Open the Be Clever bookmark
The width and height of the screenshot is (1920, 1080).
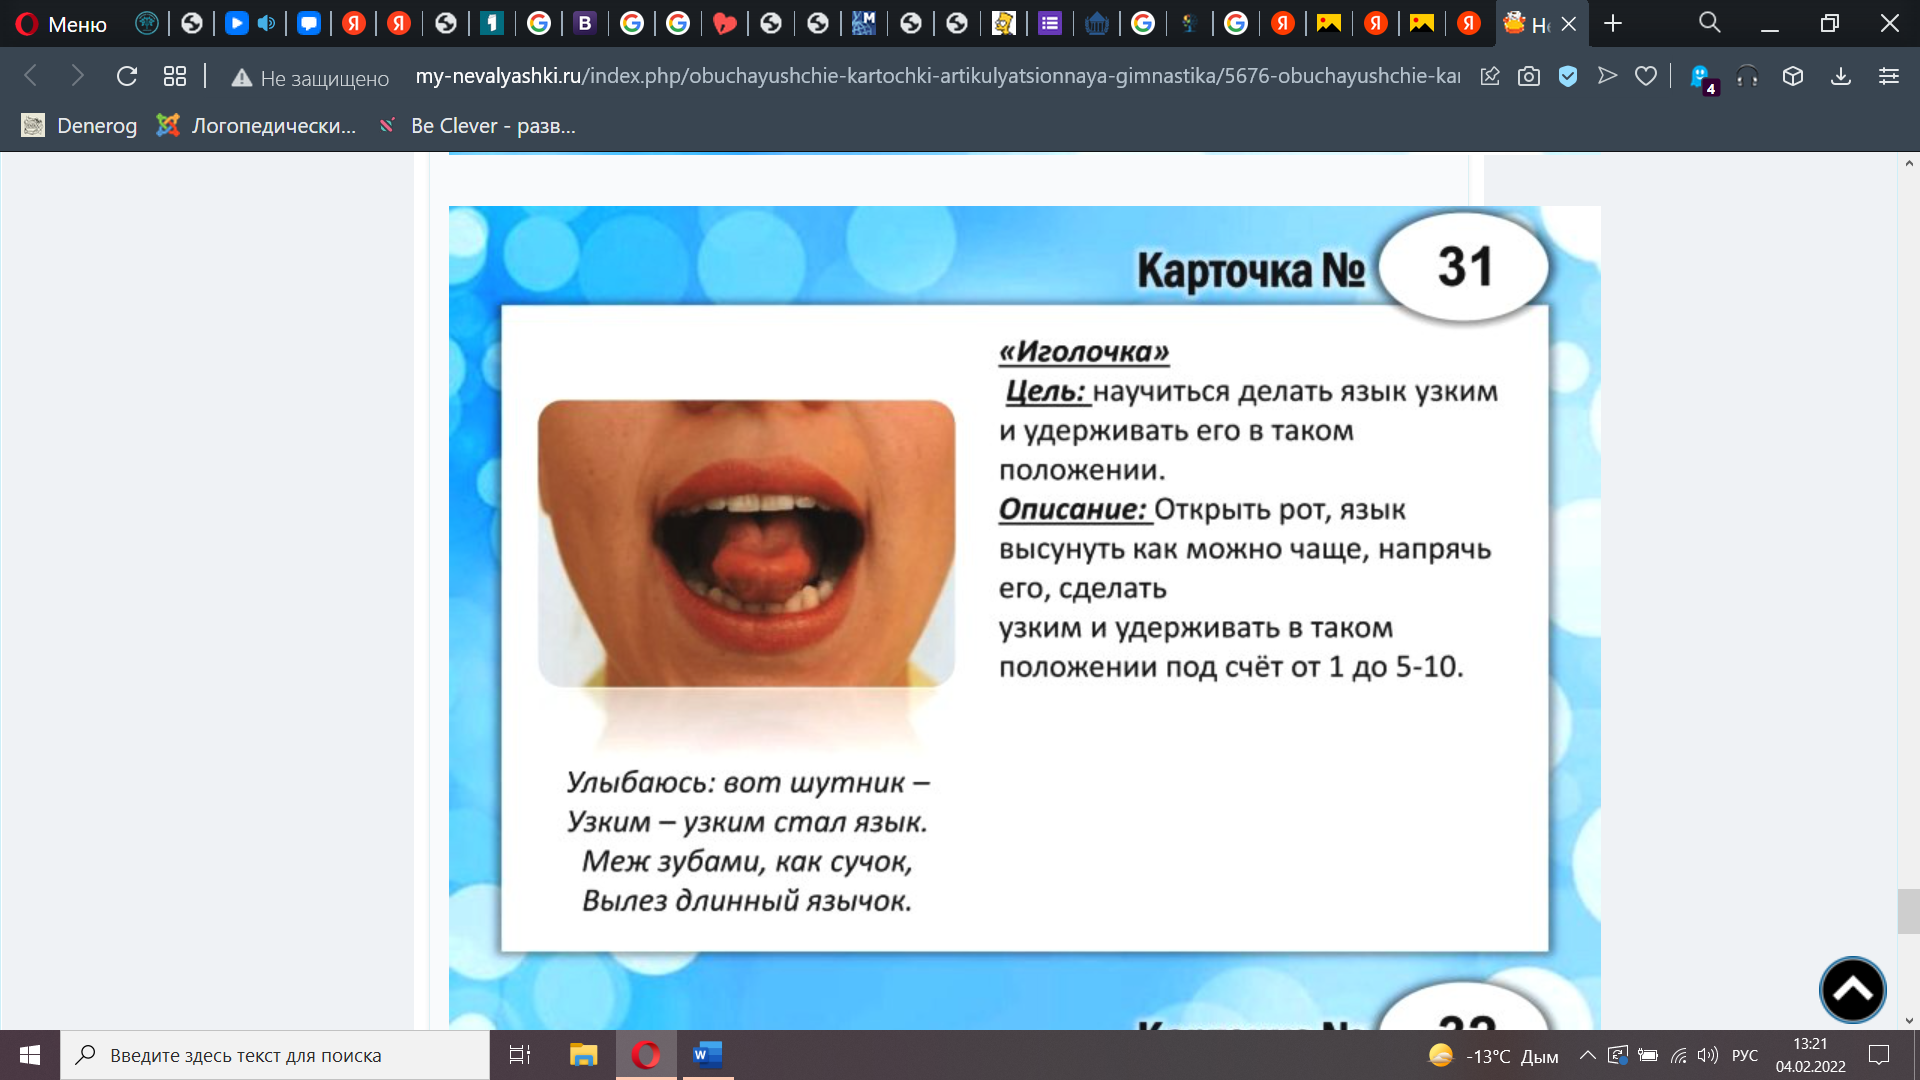[477, 126]
